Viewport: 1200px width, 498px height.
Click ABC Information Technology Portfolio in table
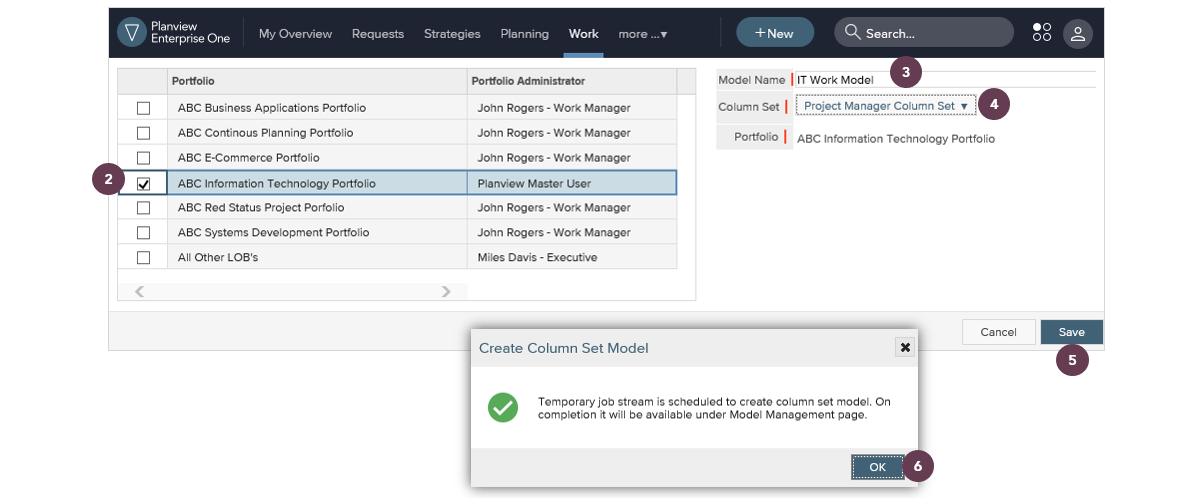pyautogui.click(x=277, y=183)
